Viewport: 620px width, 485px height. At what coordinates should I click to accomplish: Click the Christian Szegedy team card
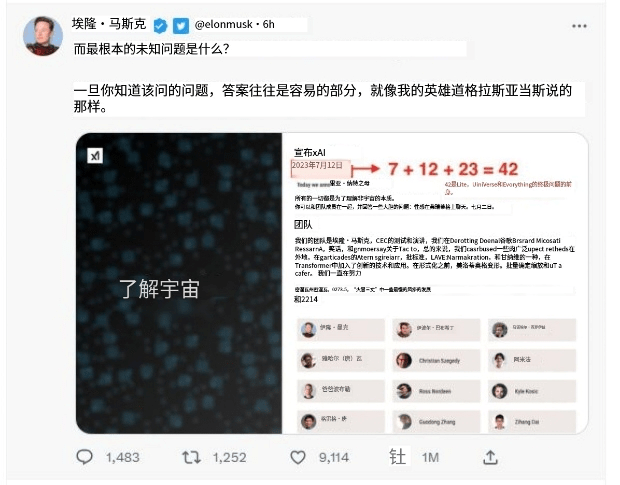(436, 360)
